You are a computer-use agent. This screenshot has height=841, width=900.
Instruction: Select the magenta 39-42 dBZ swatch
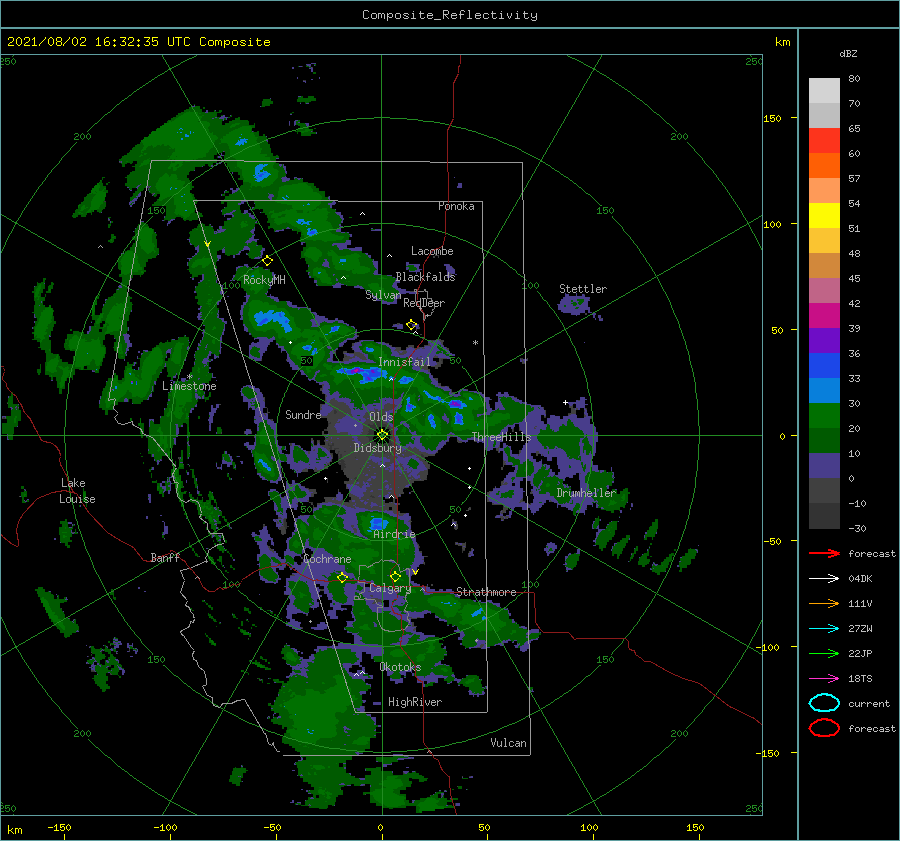(x=824, y=316)
